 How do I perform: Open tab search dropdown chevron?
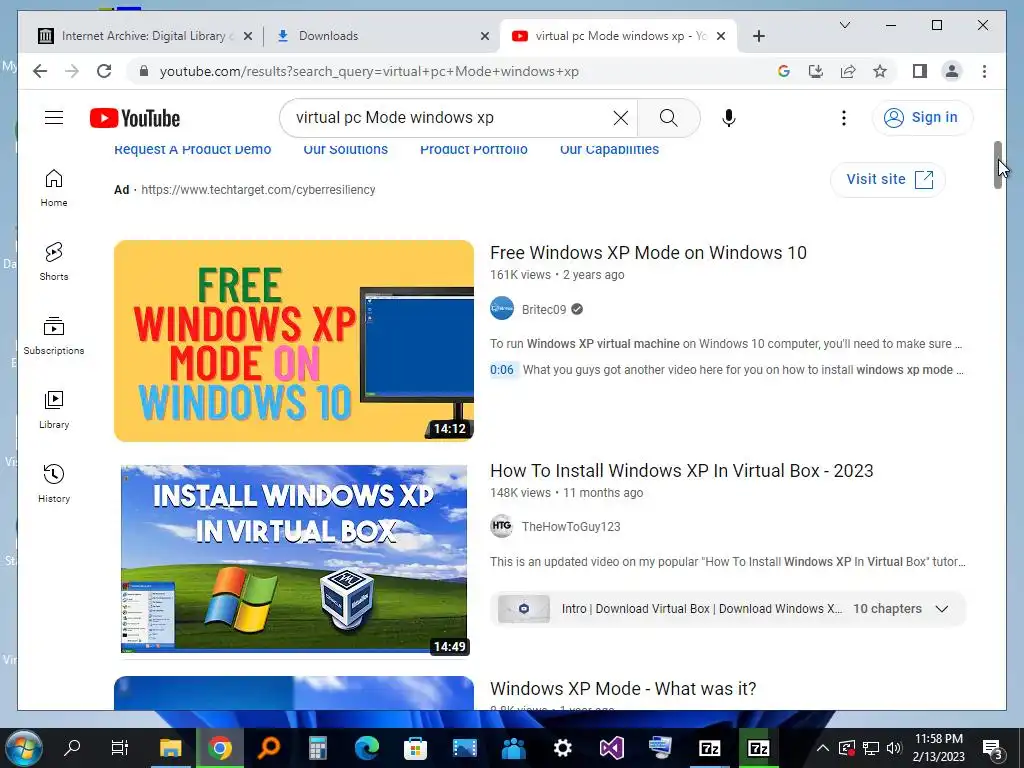[844, 25]
